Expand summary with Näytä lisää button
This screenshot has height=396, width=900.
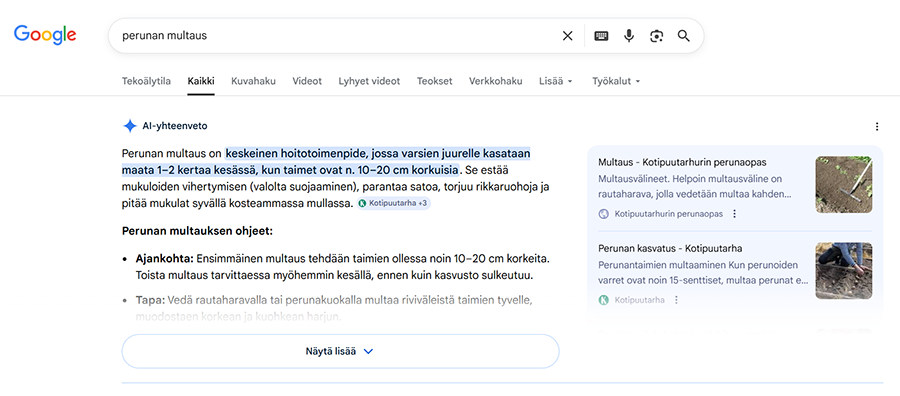[340, 351]
